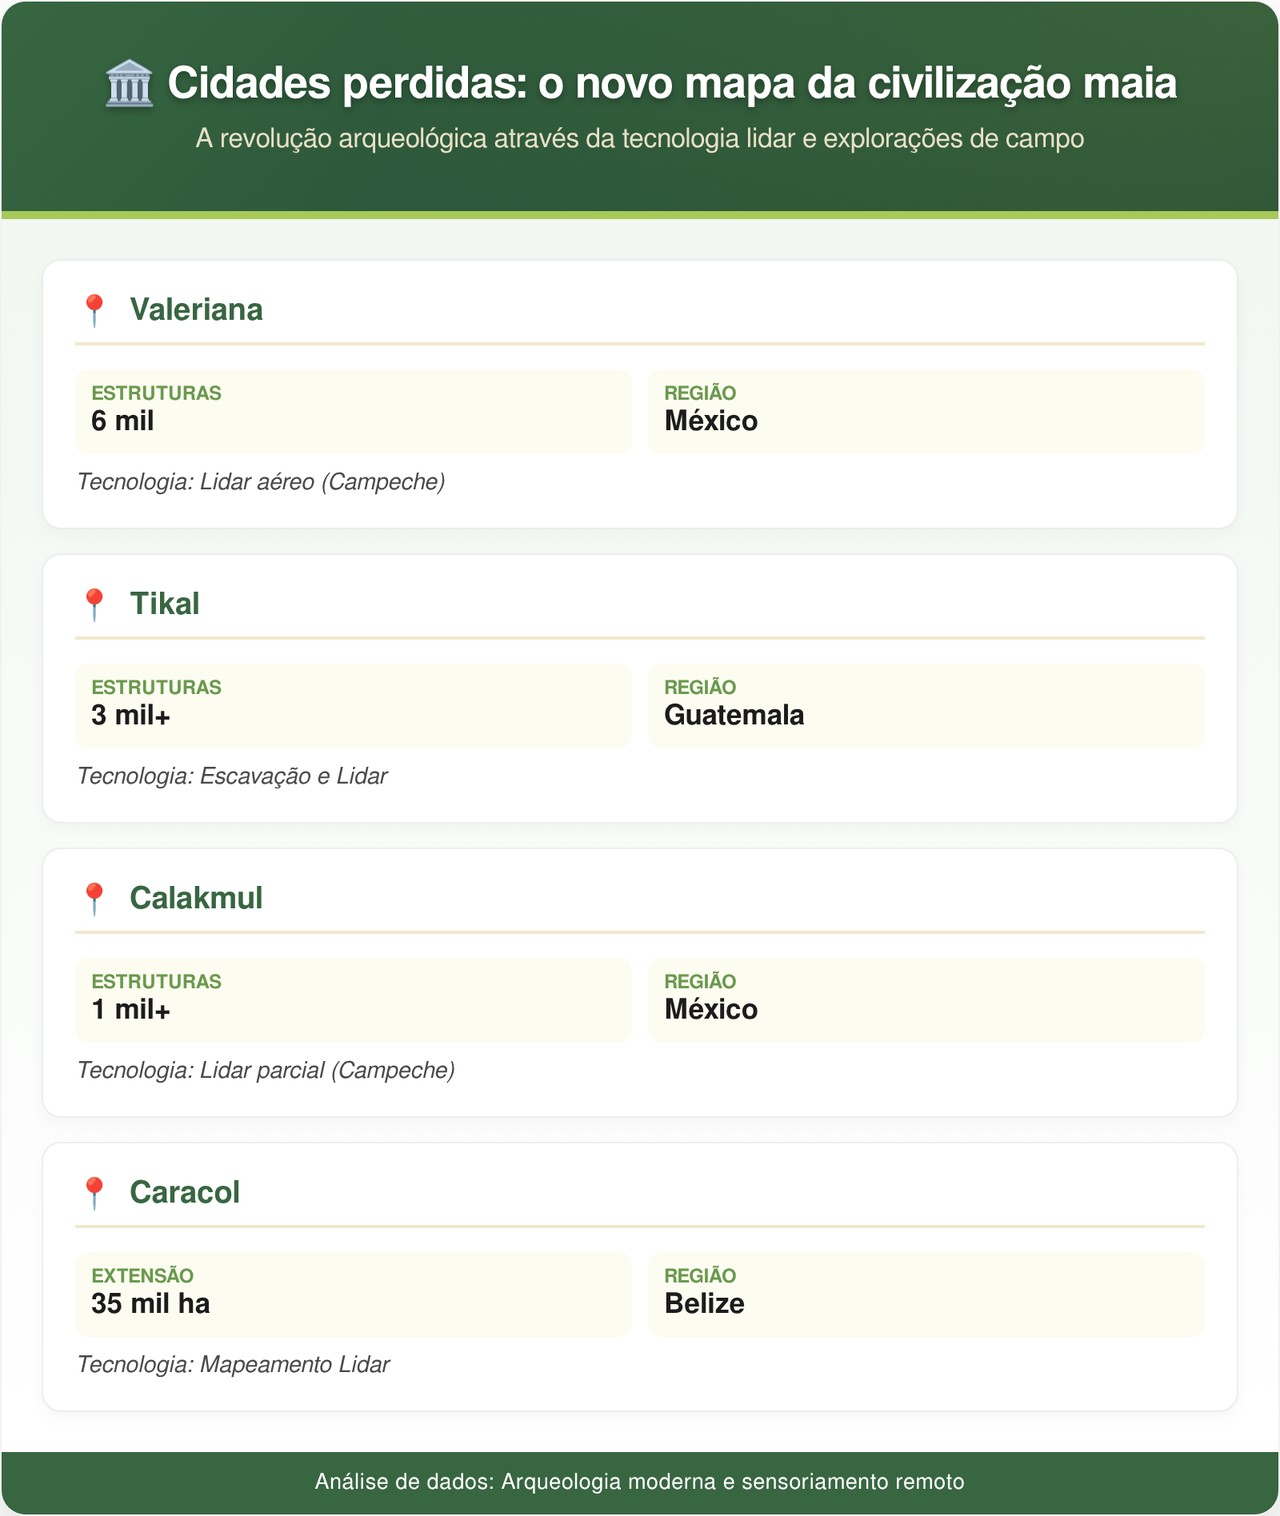Viewport: 1280px width, 1516px height.
Task: Click Valeriana's México region box
Action: 925,411
